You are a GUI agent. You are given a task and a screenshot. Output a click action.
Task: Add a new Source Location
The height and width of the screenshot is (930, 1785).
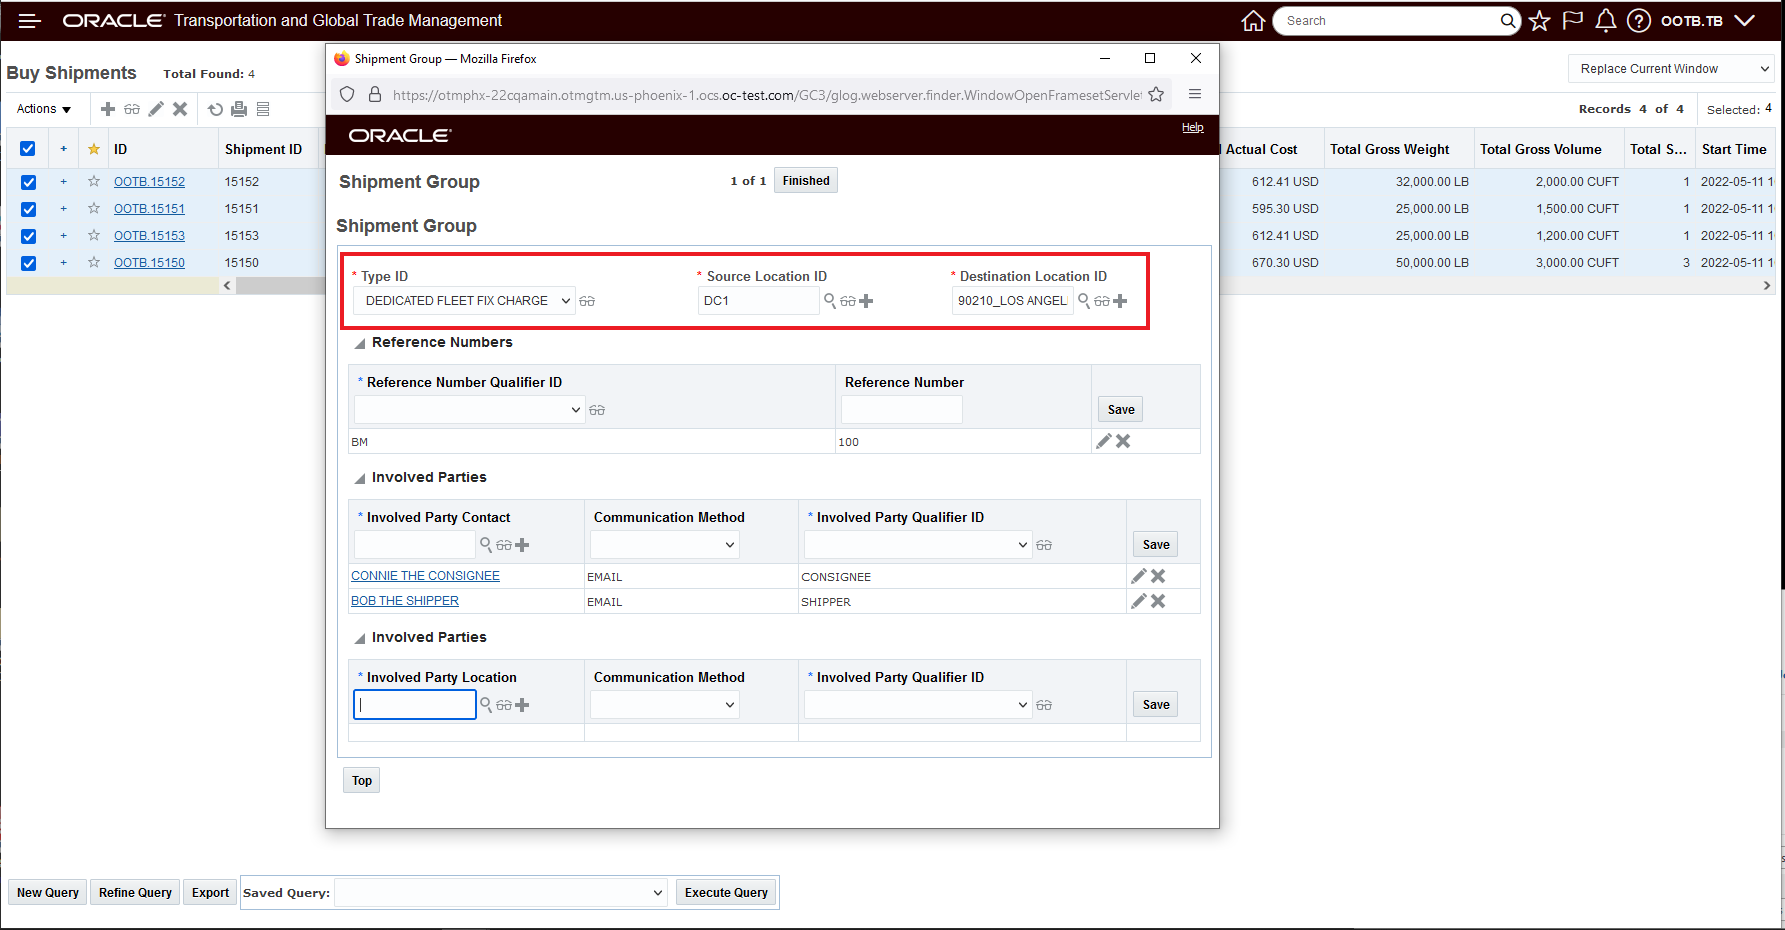(866, 301)
